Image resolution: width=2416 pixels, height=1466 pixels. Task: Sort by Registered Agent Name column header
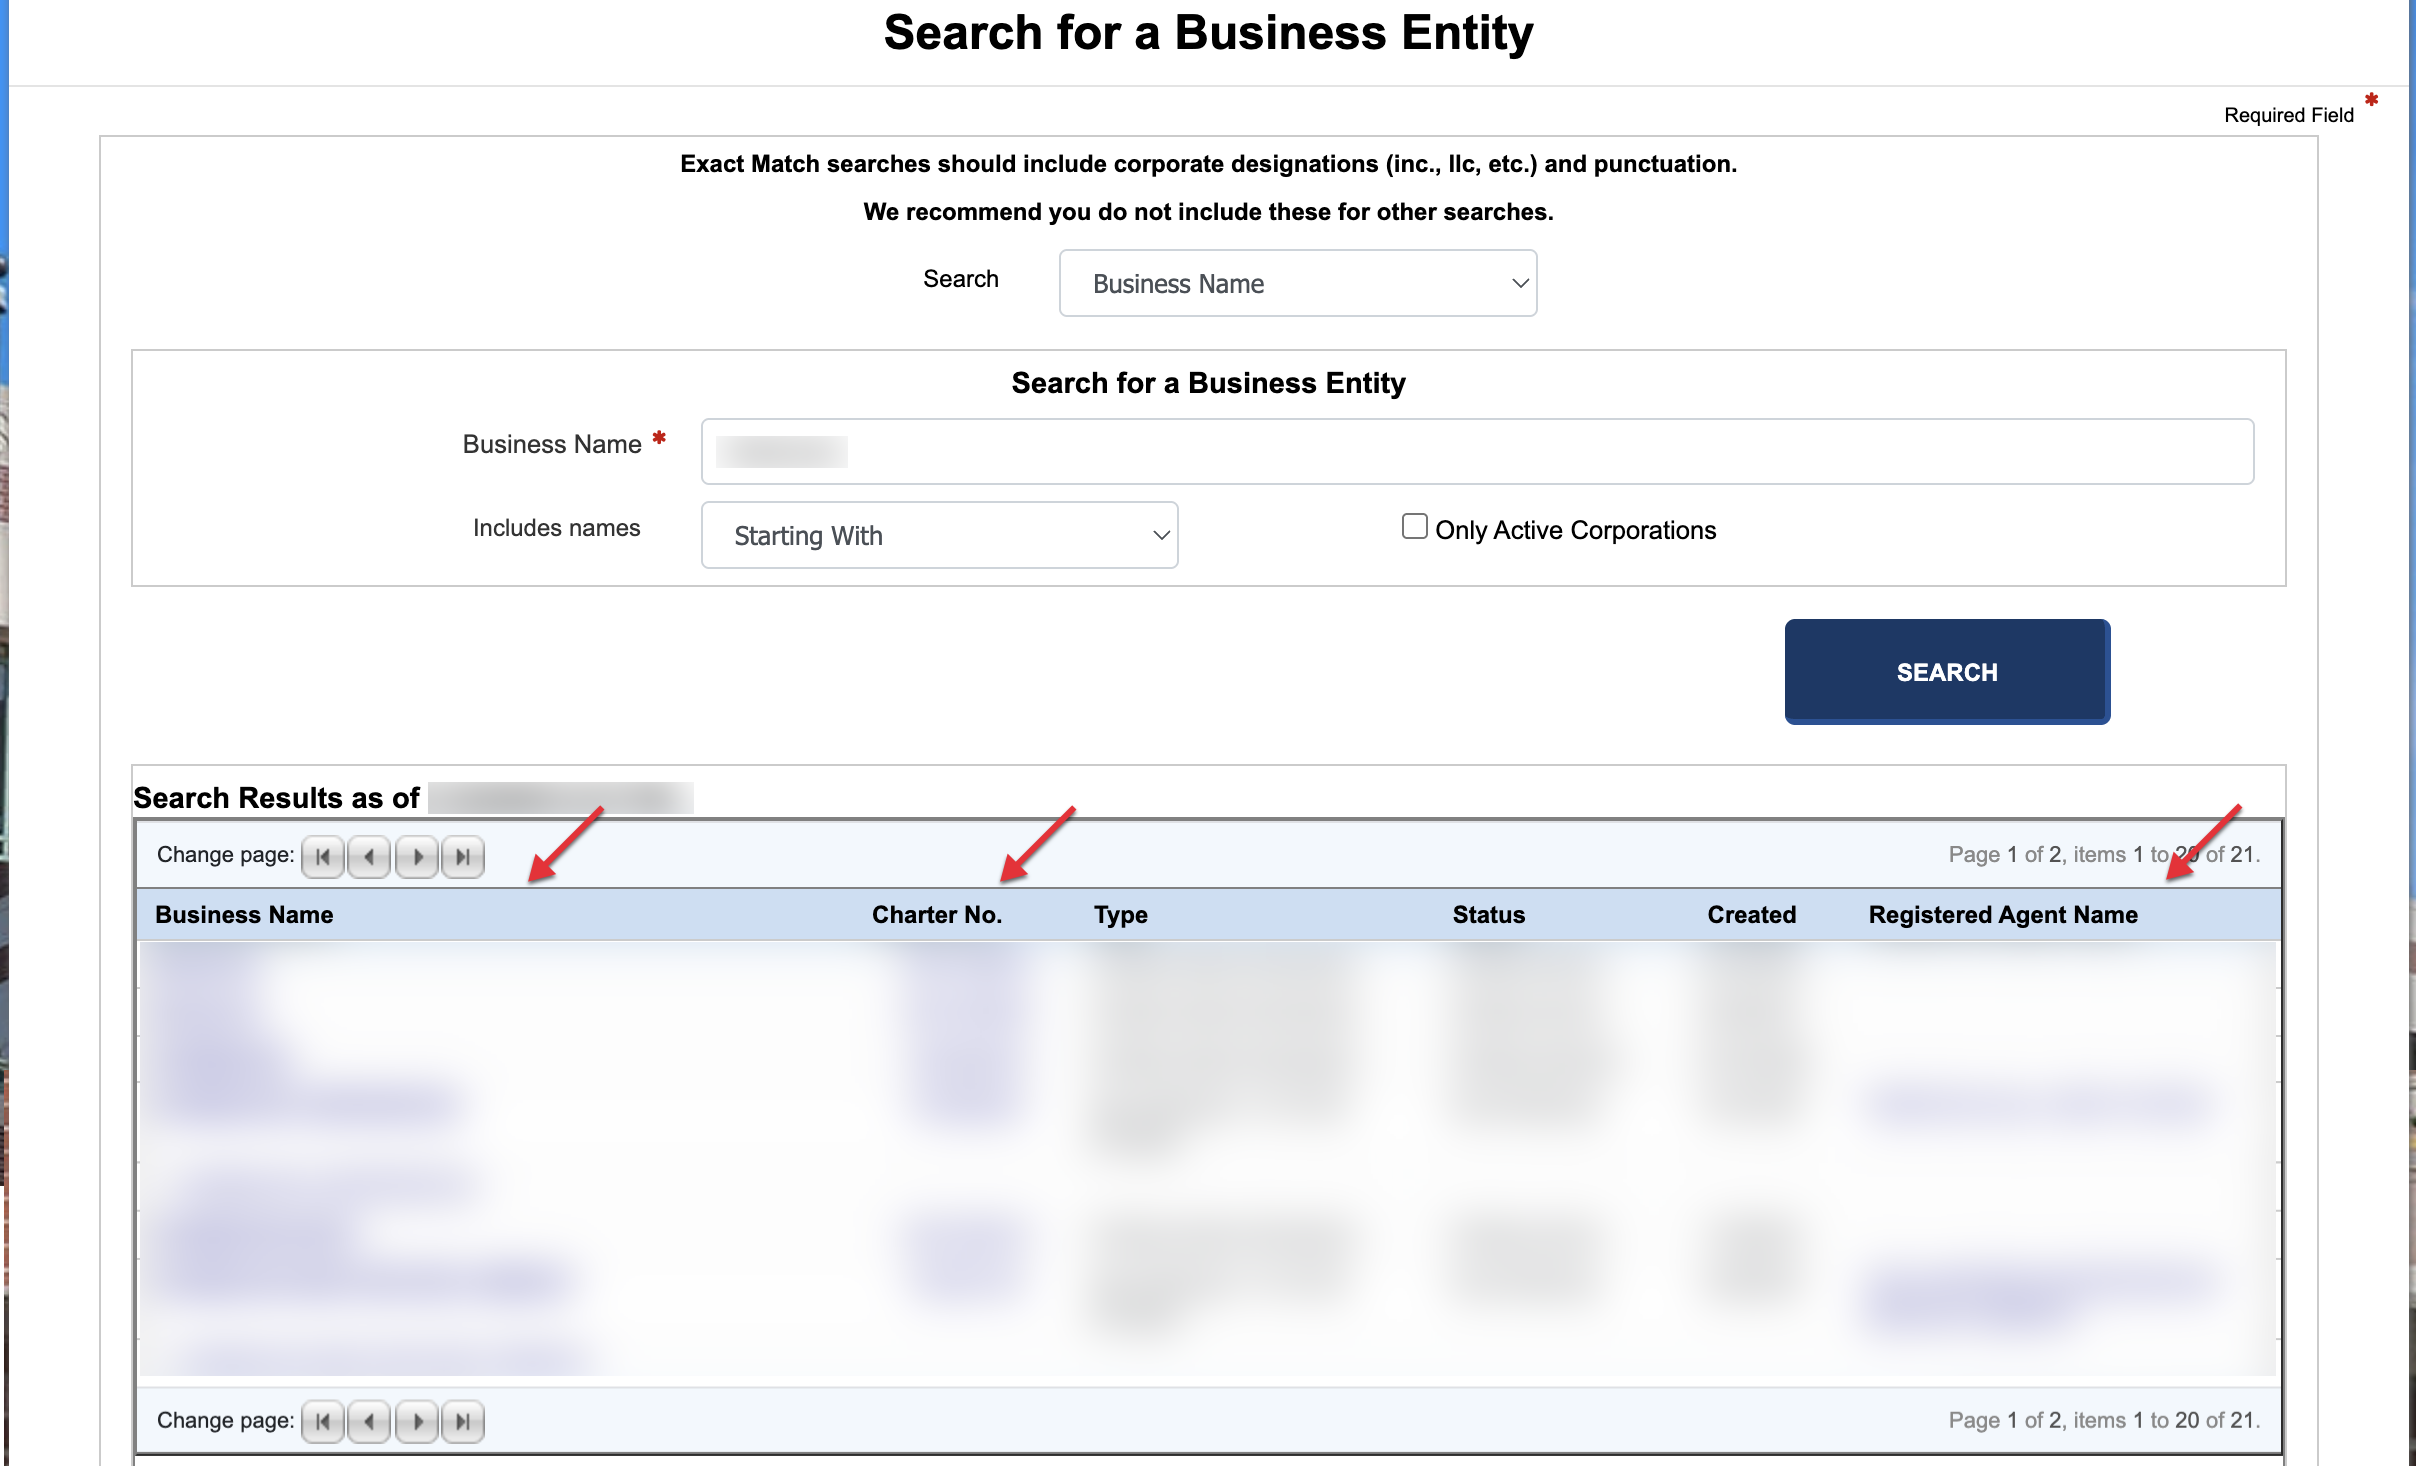pos(2002,915)
